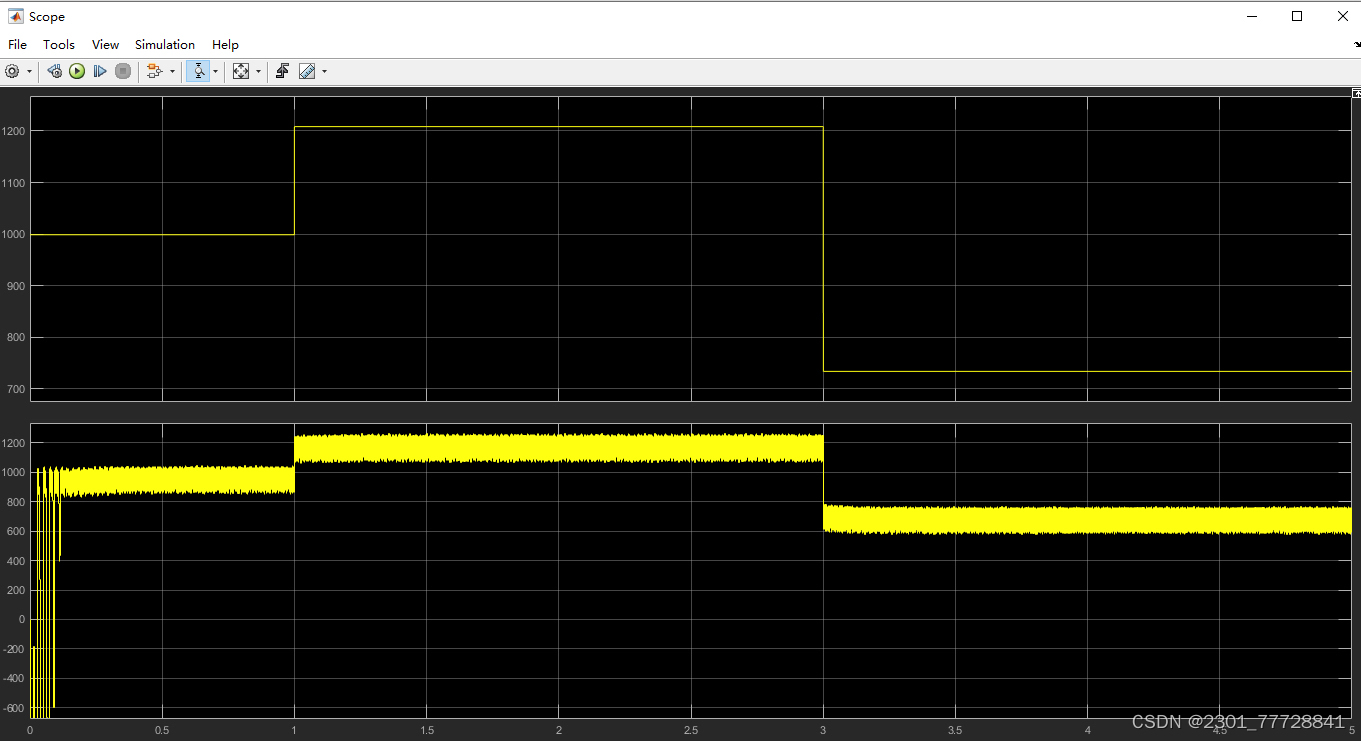Open the Simulation menu
The image size is (1361, 741).
[x=165, y=44]
